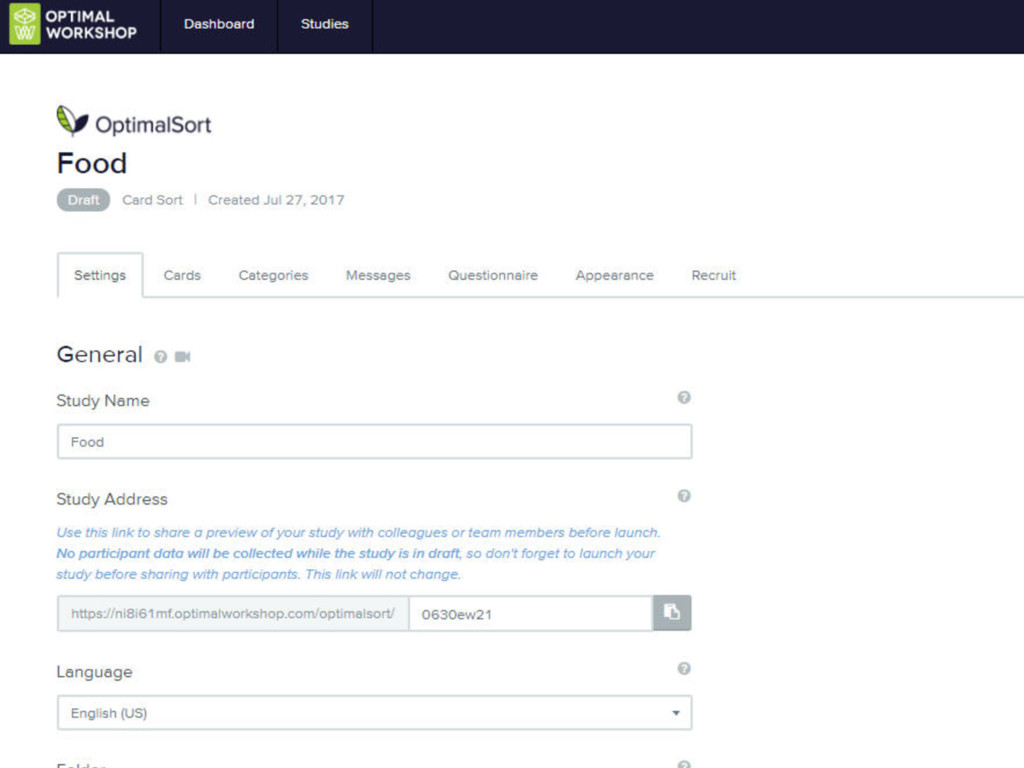Click the Language help icon

(684, 668)
